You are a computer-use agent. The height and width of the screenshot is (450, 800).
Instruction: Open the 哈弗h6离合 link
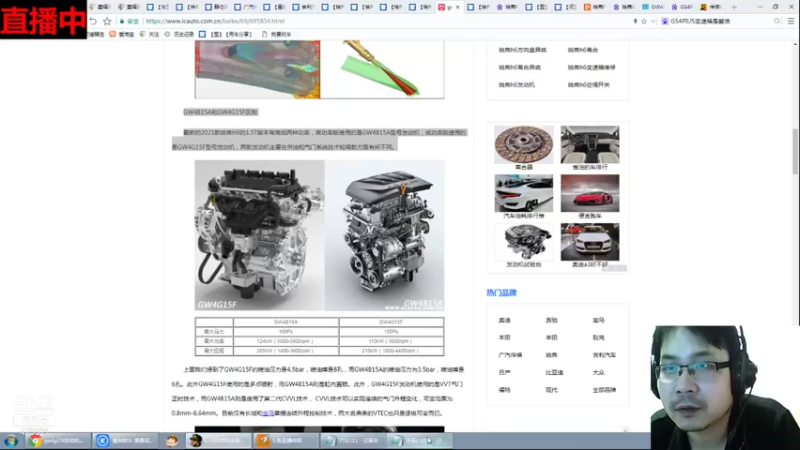tap(583, 50)
